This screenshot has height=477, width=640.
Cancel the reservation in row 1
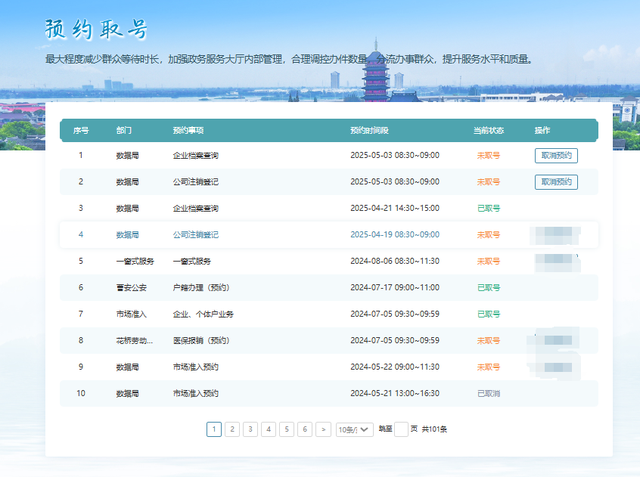point(556,156)
